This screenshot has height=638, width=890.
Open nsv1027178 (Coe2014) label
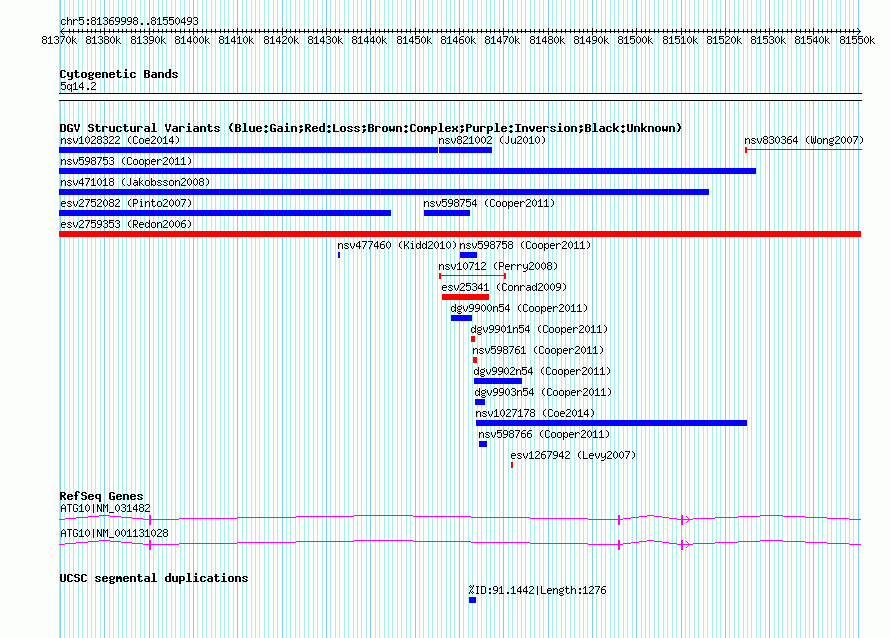coord(535,413)
